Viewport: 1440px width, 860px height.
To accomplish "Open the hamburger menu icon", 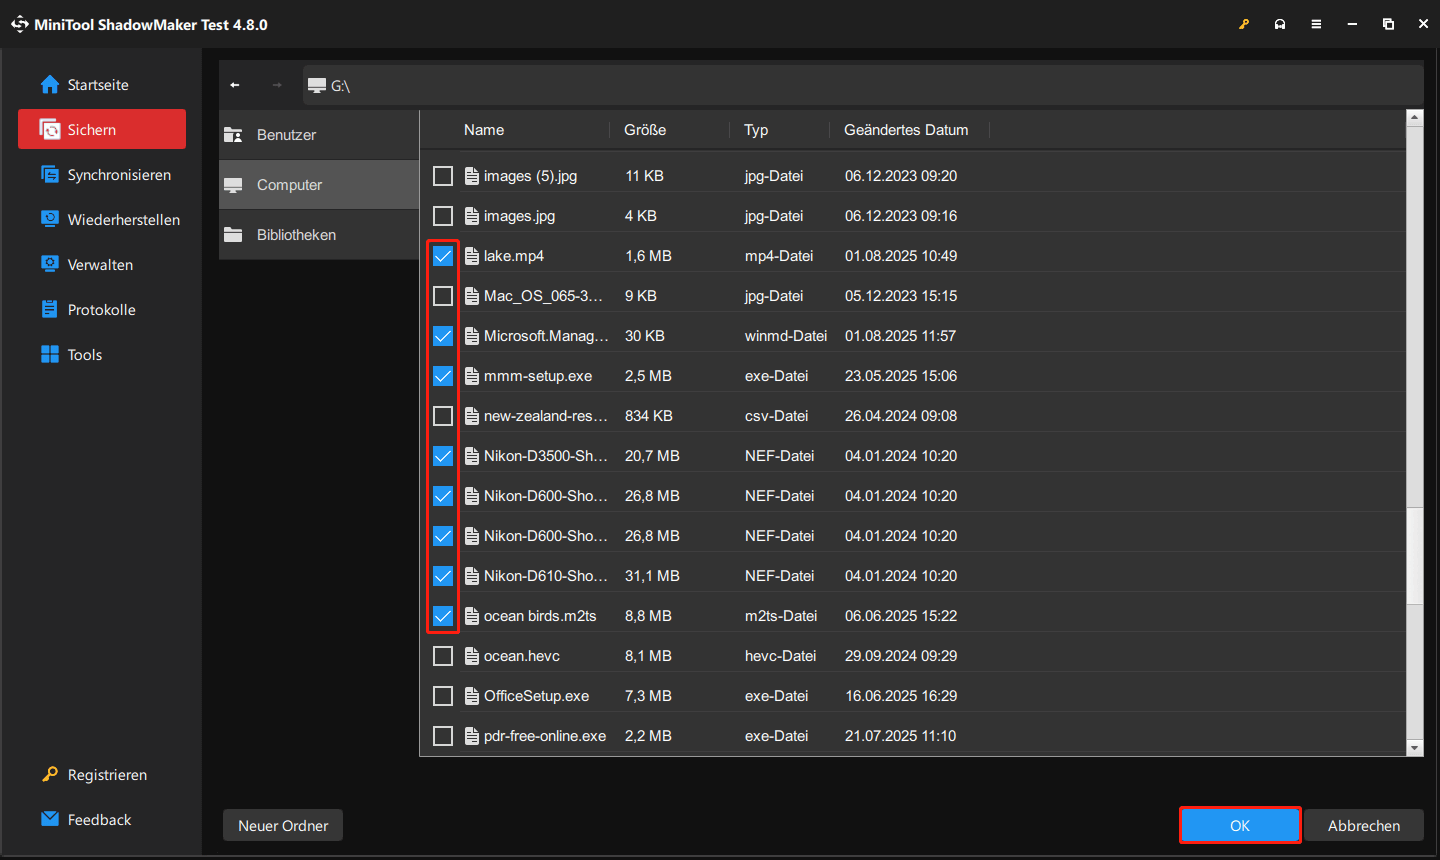I will [1316, 24].
